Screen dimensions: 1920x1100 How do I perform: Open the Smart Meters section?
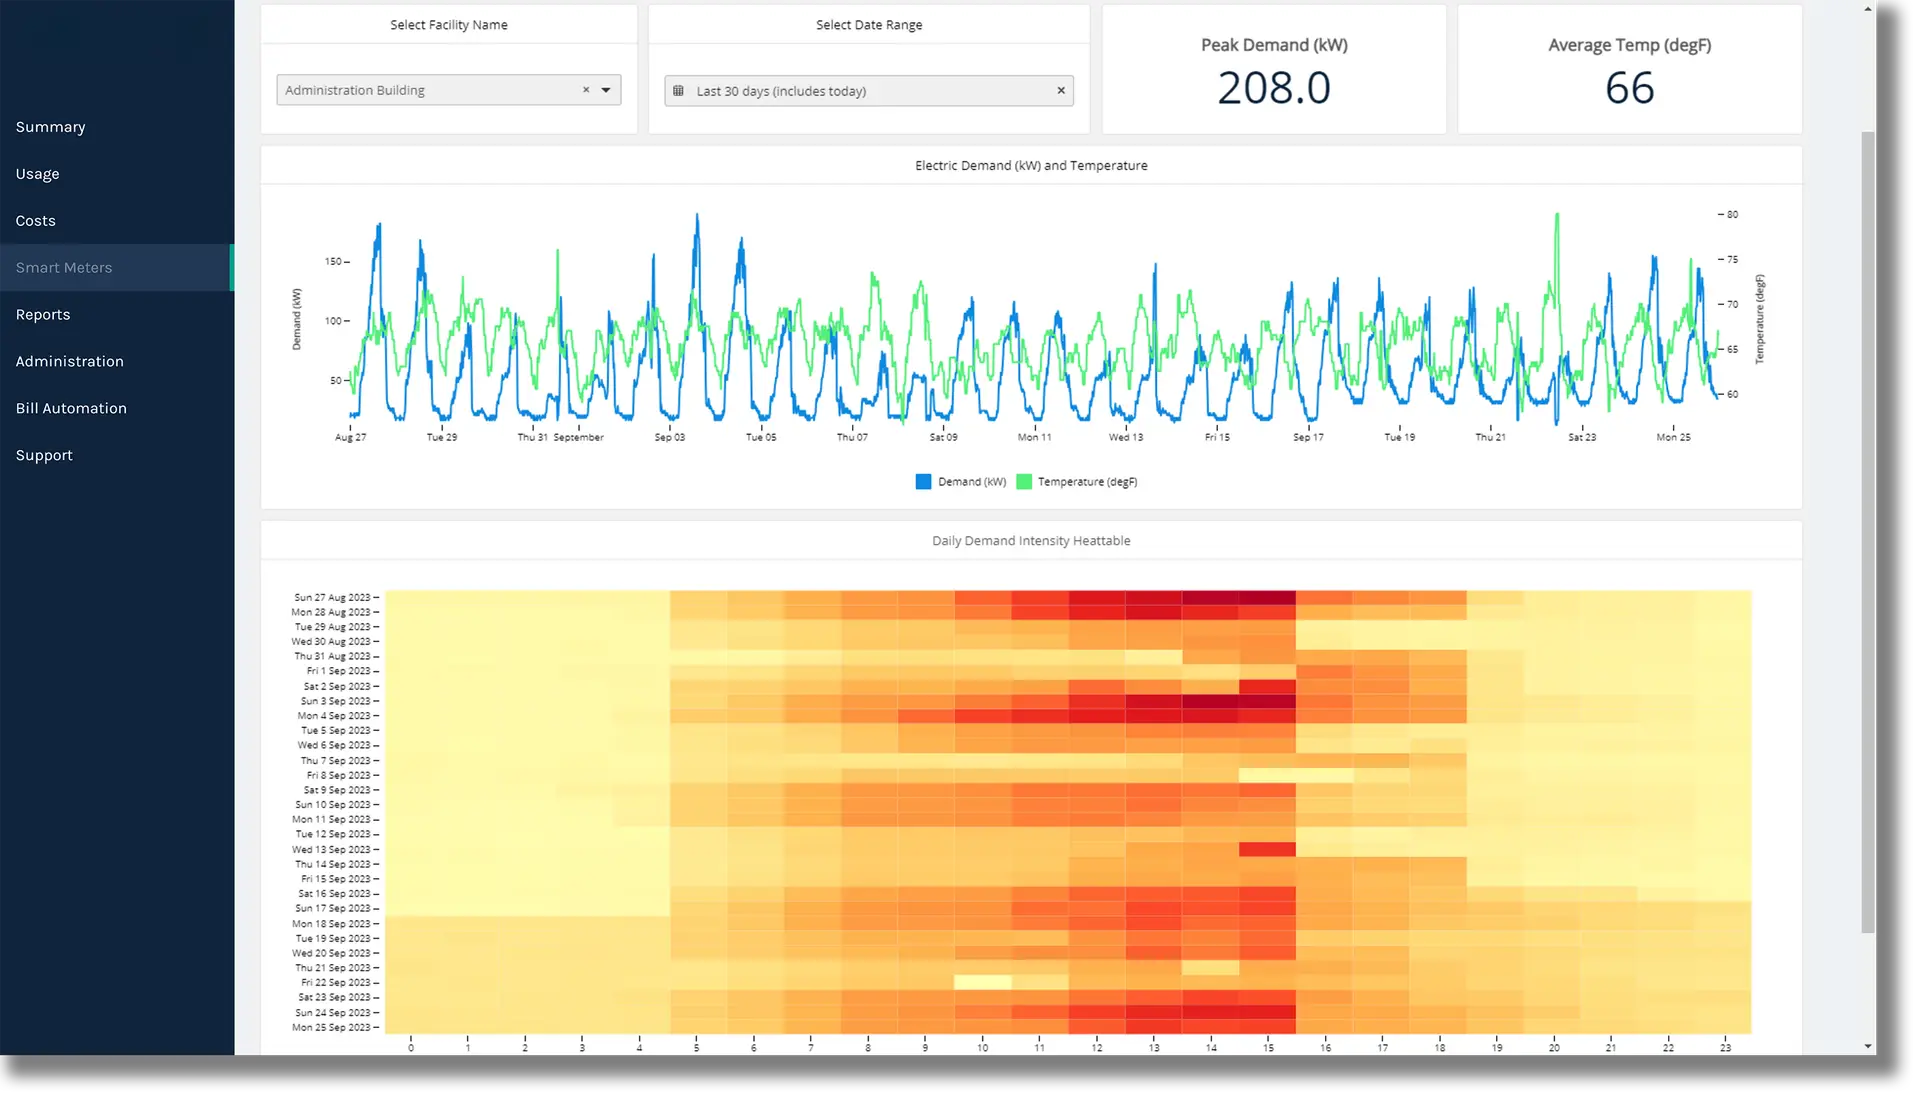63,267
